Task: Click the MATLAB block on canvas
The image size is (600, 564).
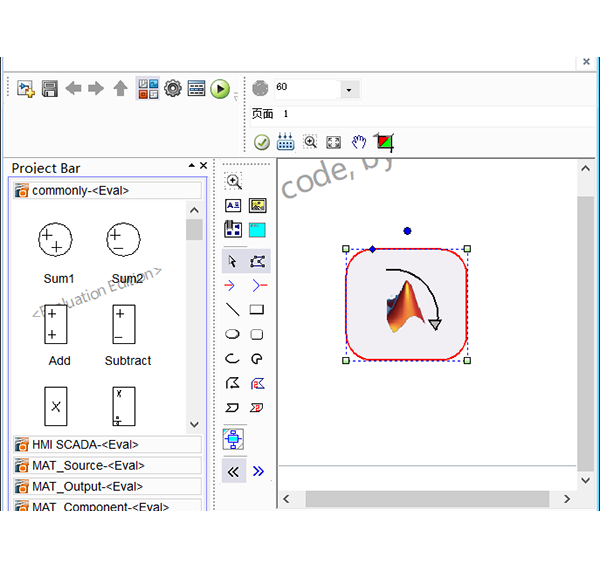Action: [x=406, y=305]
